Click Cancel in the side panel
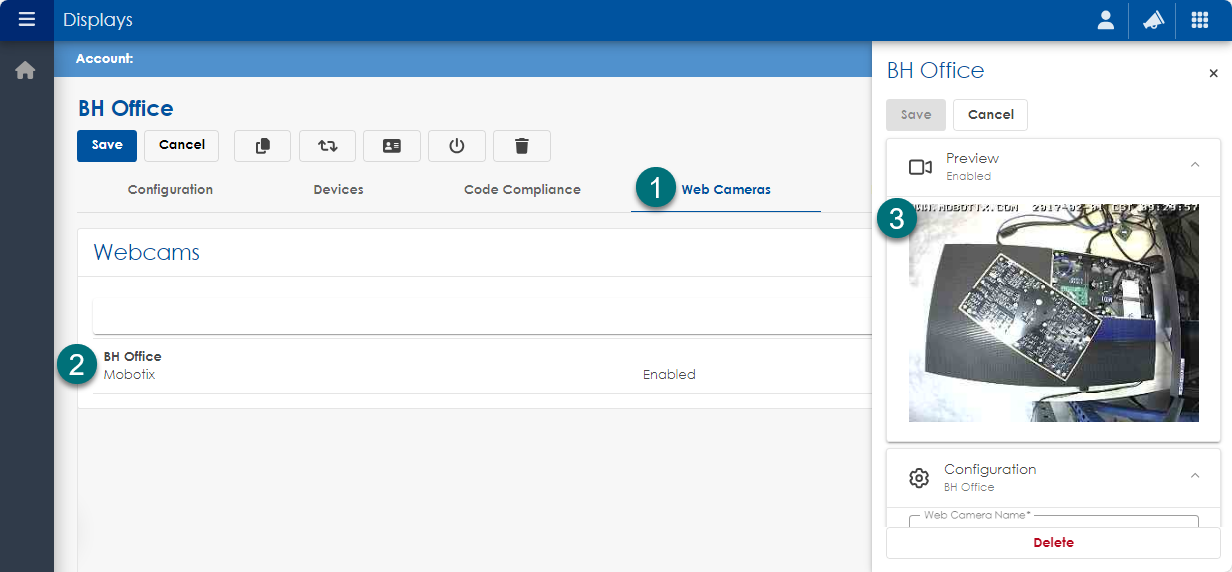 990,115
